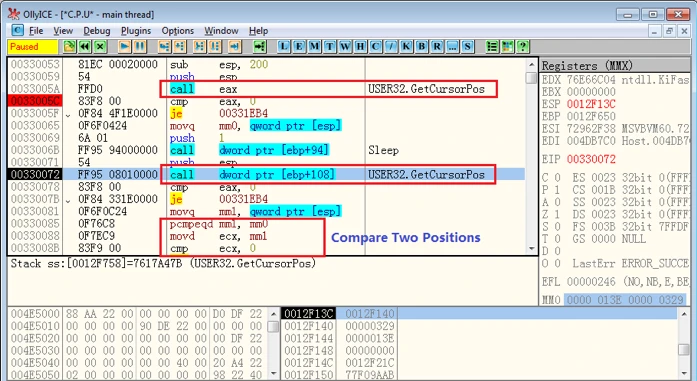The height and width of the screenshot is (381, 697).
Task: Select hex dump row 004E5000
Action: point(138,314)
